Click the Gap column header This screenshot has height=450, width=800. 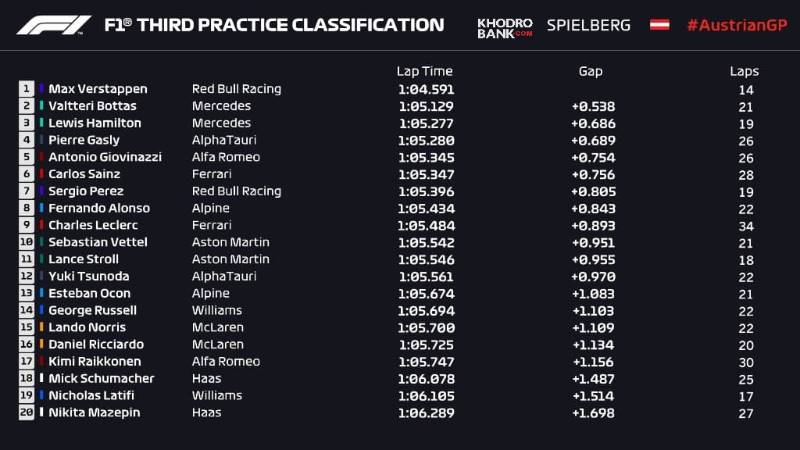pyautogui.click(x=591, y=71)
